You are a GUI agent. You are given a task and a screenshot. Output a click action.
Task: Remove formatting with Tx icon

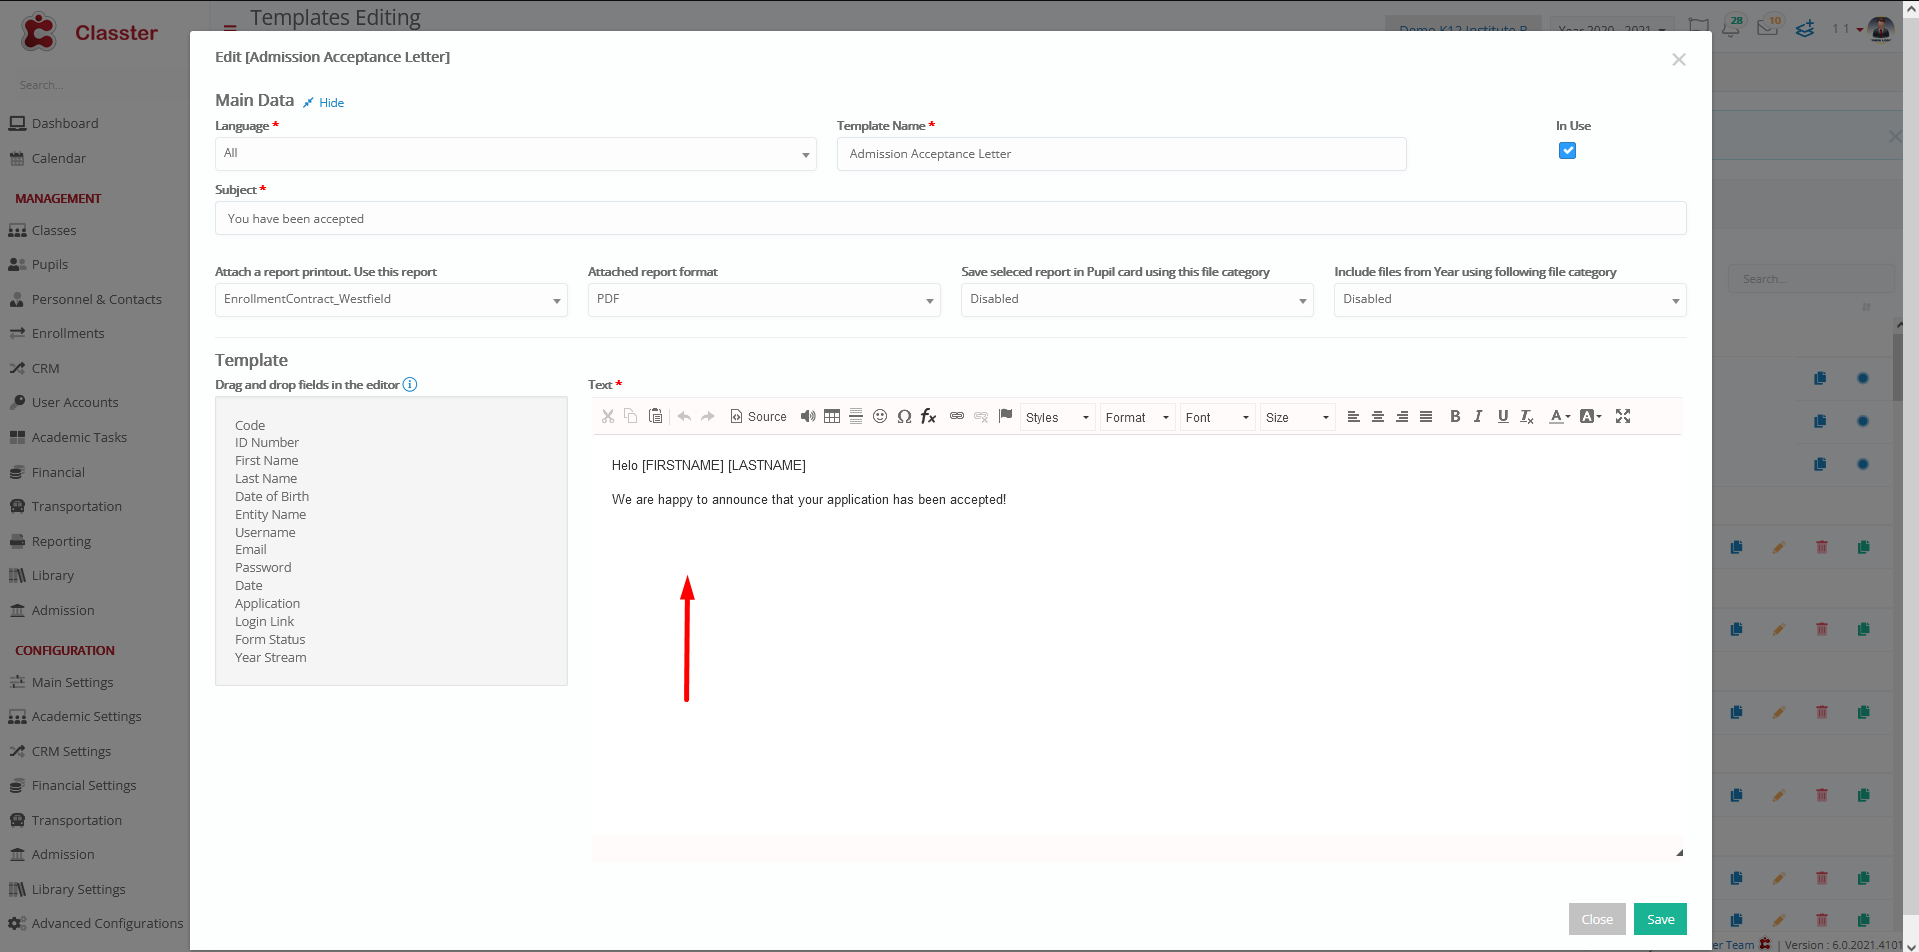1527,417
